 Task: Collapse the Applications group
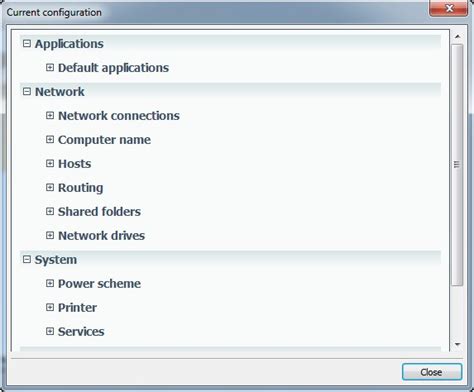click(27, 43)
